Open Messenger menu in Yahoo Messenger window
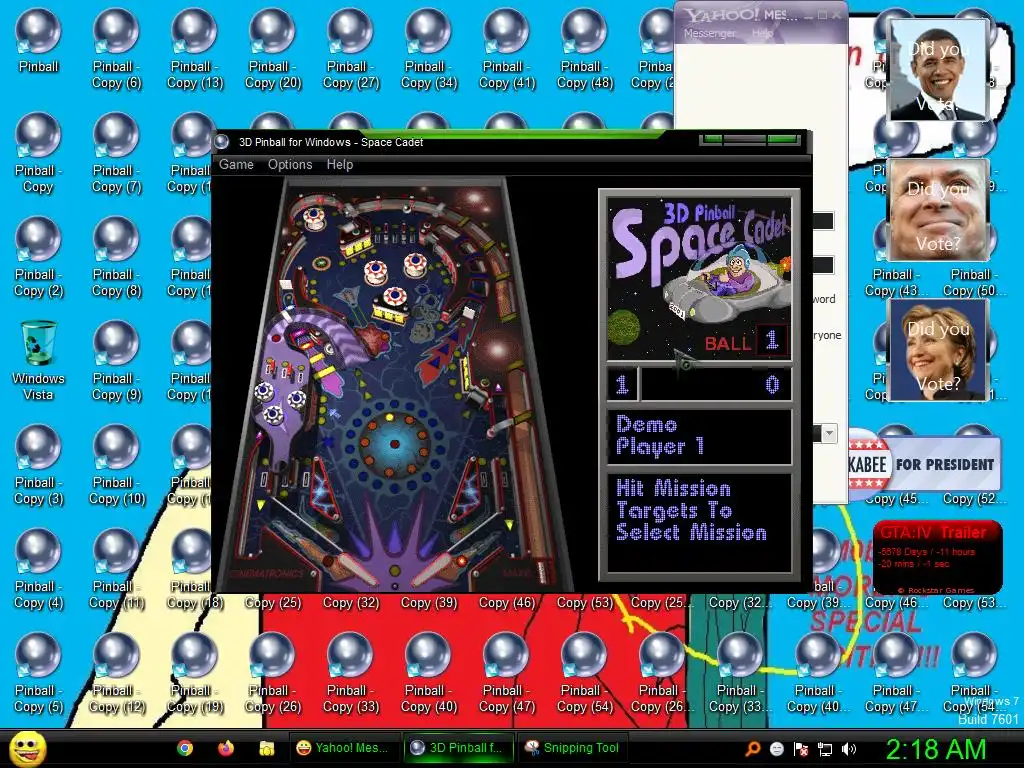Viewport: 1024px width, 768px height. tap(709, 33)
